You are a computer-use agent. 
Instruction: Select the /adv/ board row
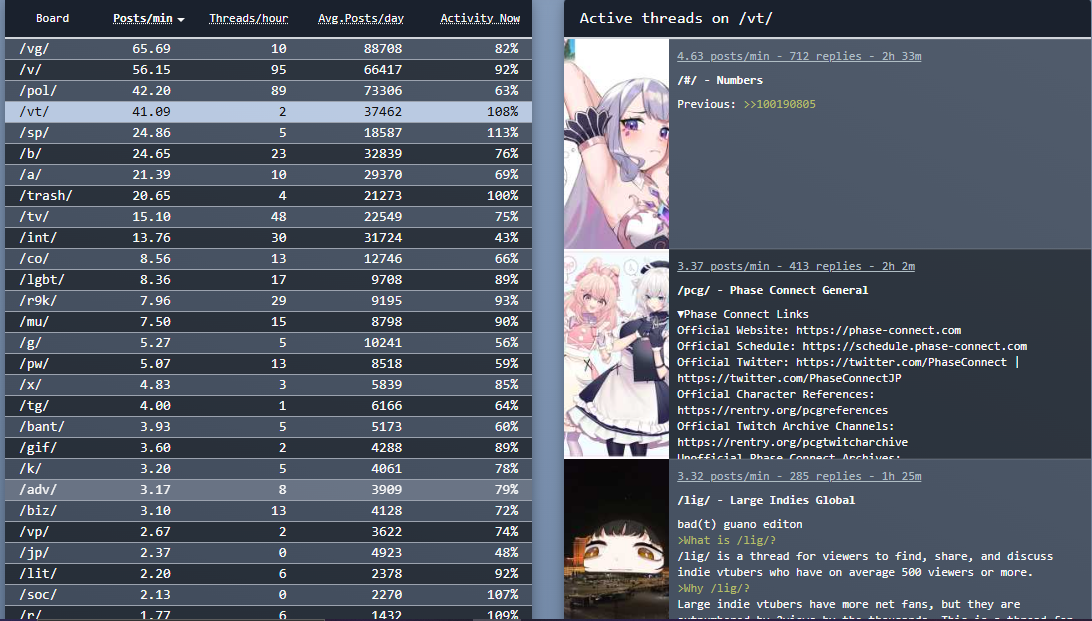267,490
